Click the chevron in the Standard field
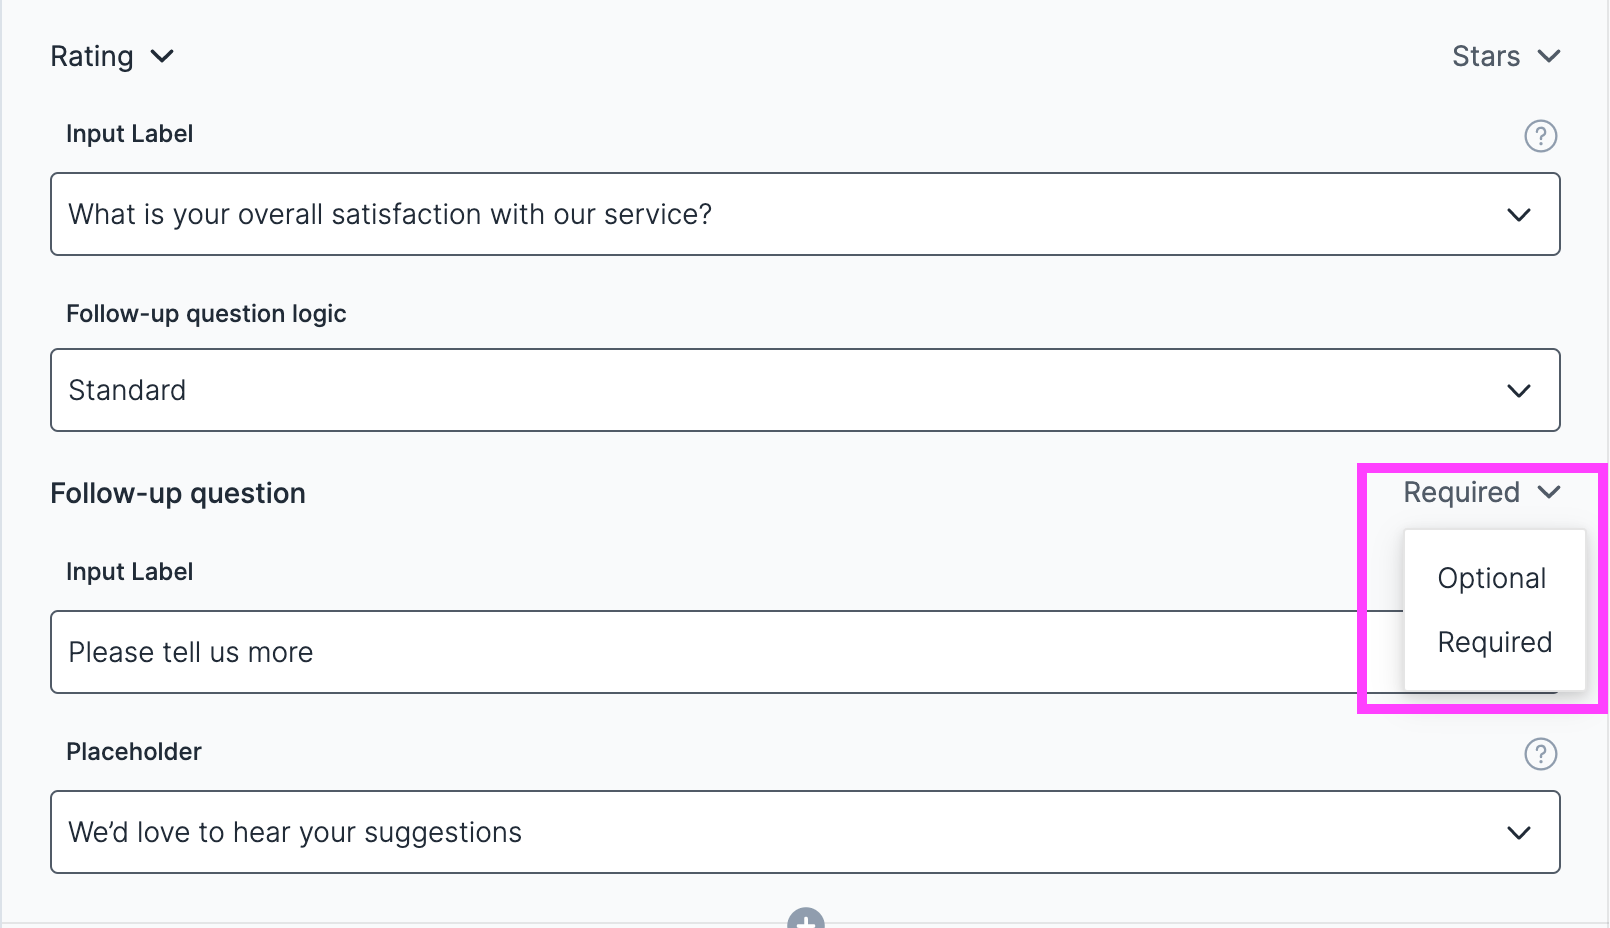The width and height of the screenshot is (1610, 928). point(1518,391)
